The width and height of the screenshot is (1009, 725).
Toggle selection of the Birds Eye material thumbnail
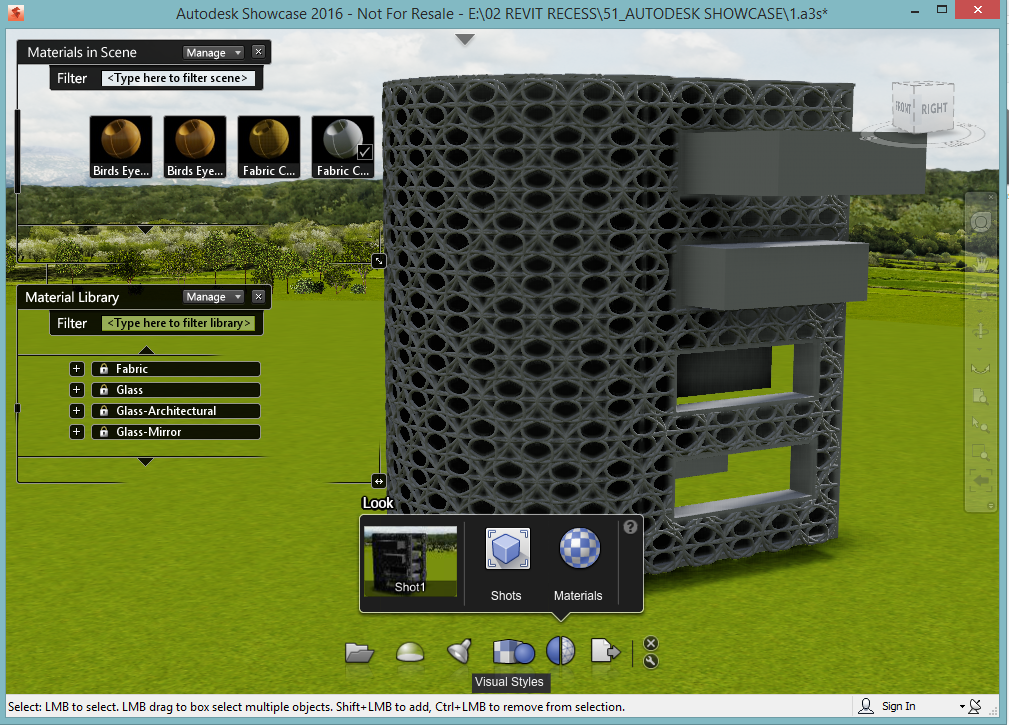point(120,140)
